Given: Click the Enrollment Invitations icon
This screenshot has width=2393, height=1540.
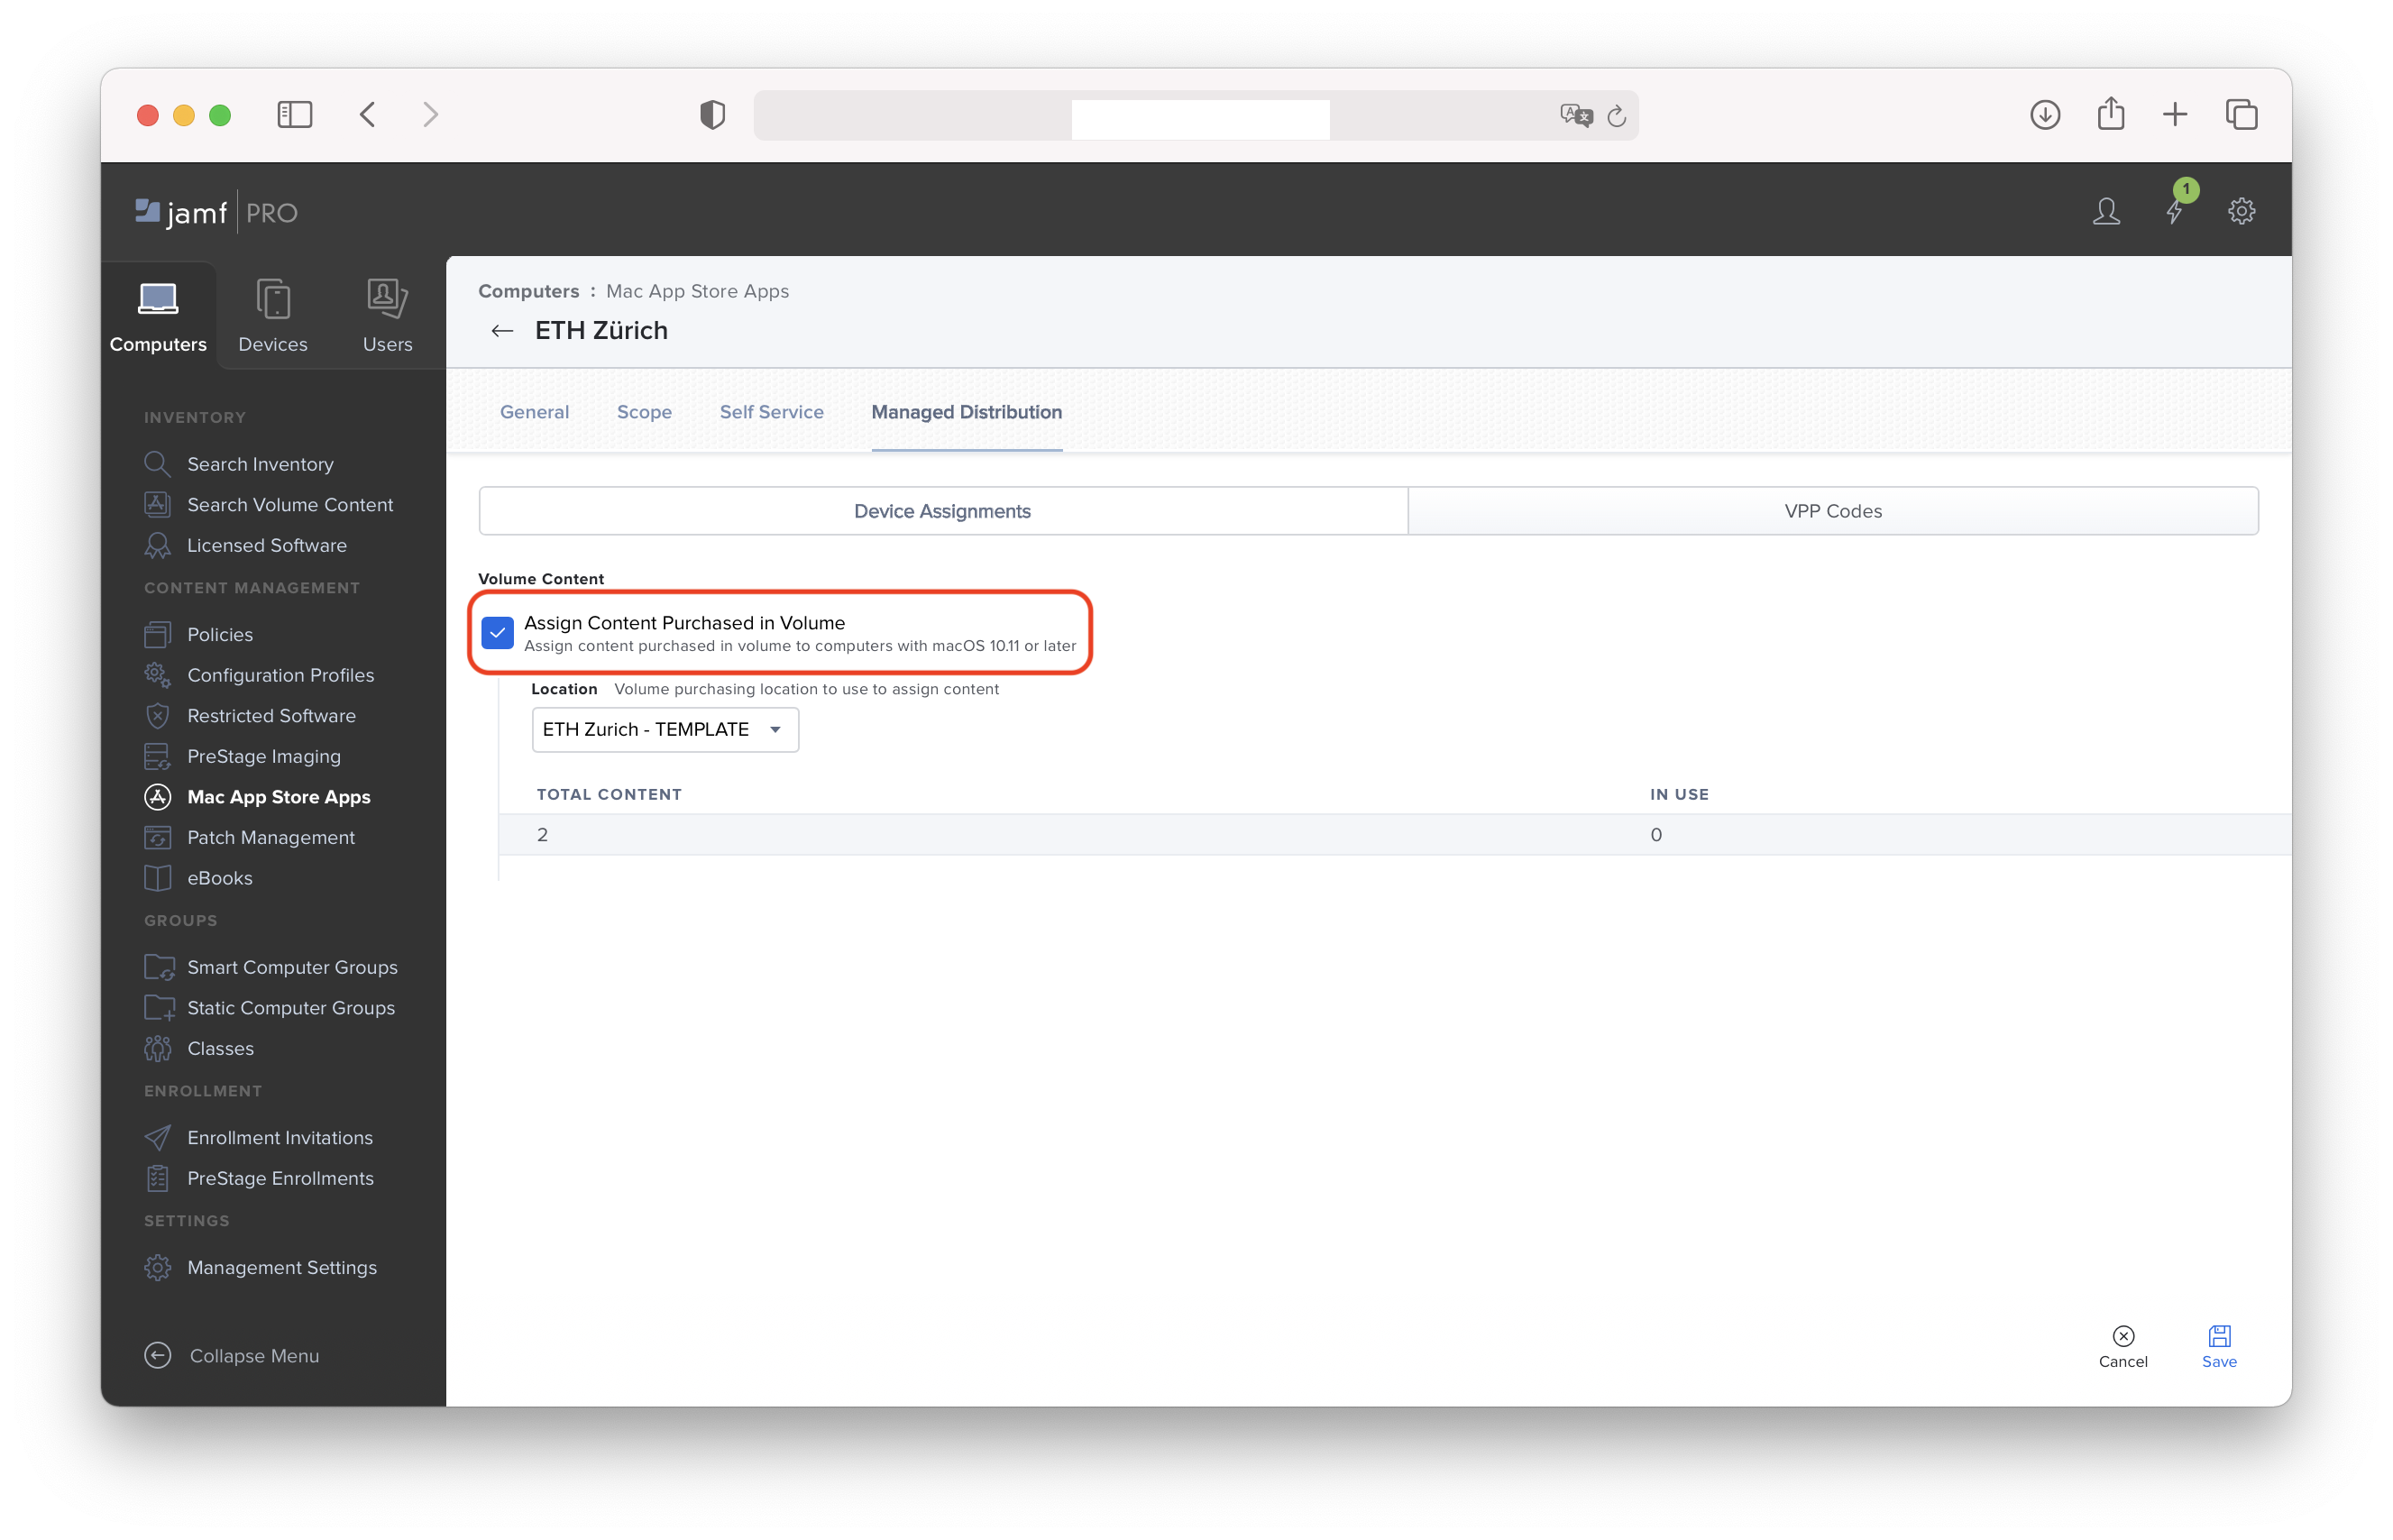Looking at the screenshot, I should click(159, 1135).
